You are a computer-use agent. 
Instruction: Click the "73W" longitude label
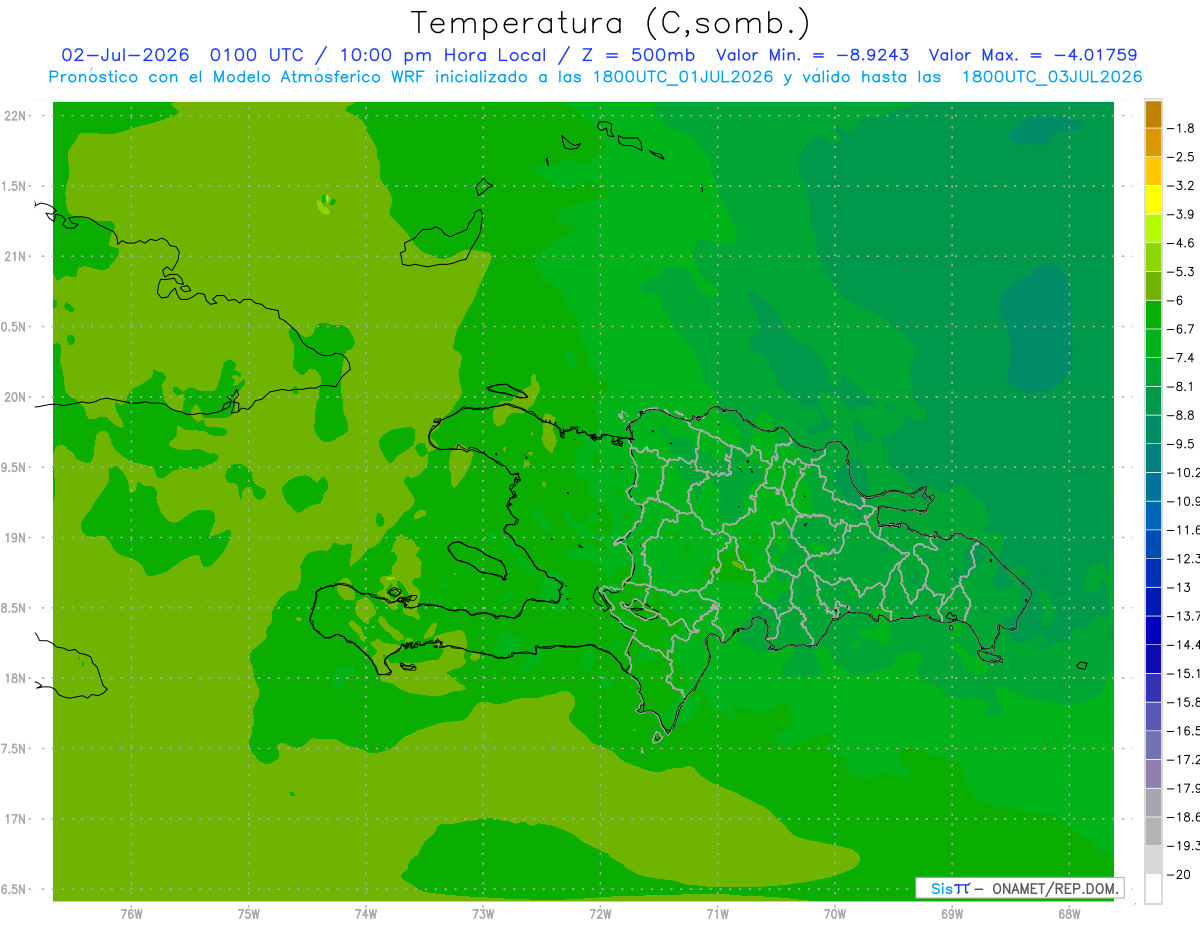(x=483, y=914)
